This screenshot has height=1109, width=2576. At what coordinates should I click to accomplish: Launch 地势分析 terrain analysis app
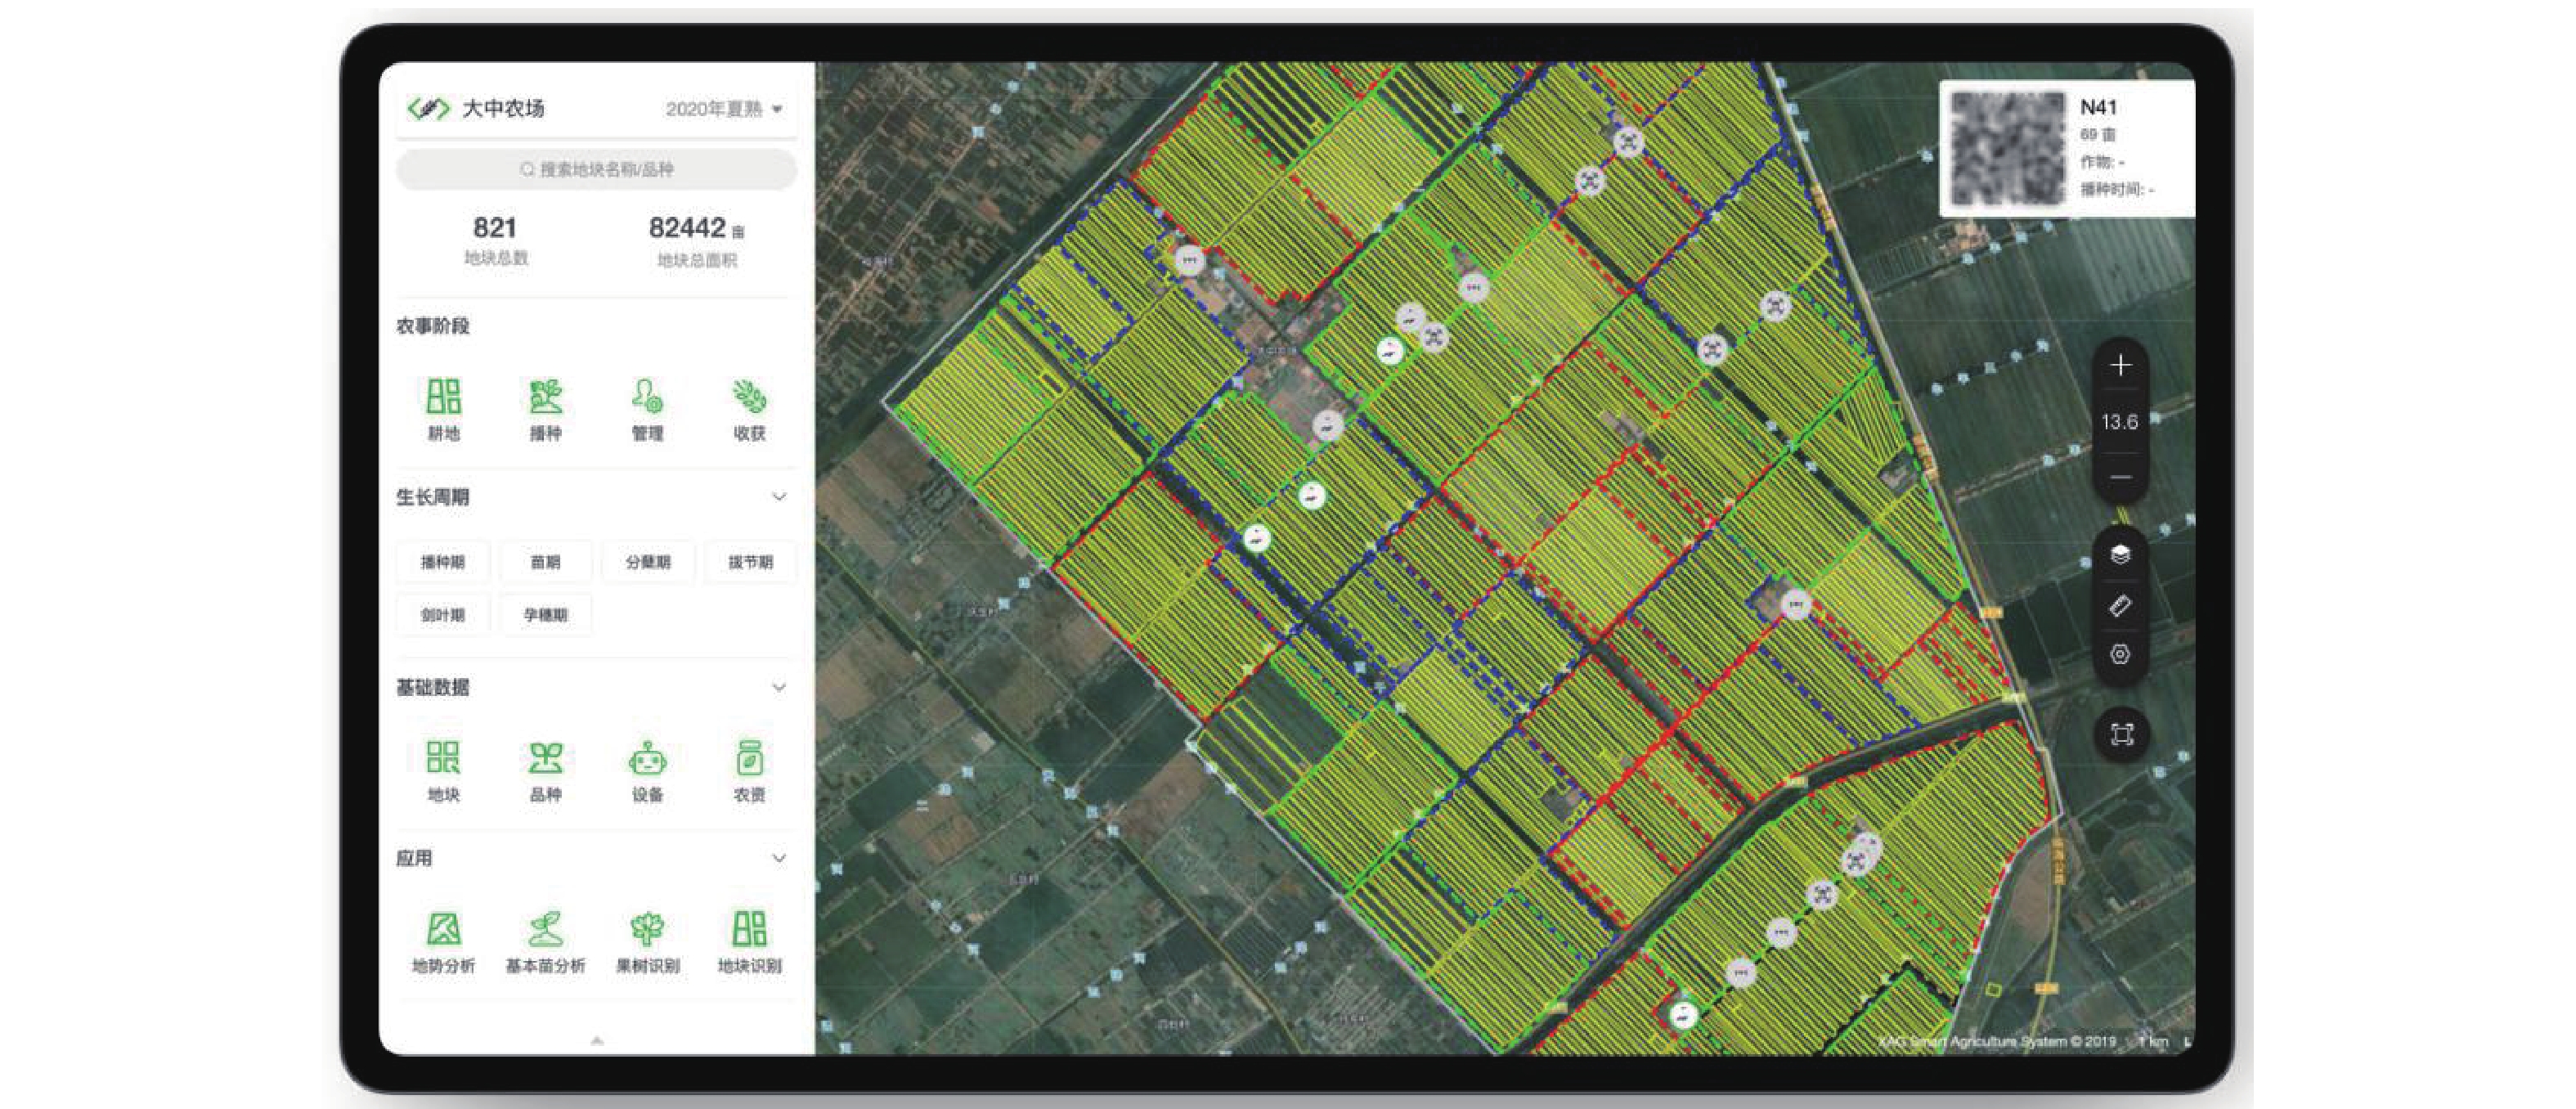pos(443,940)
